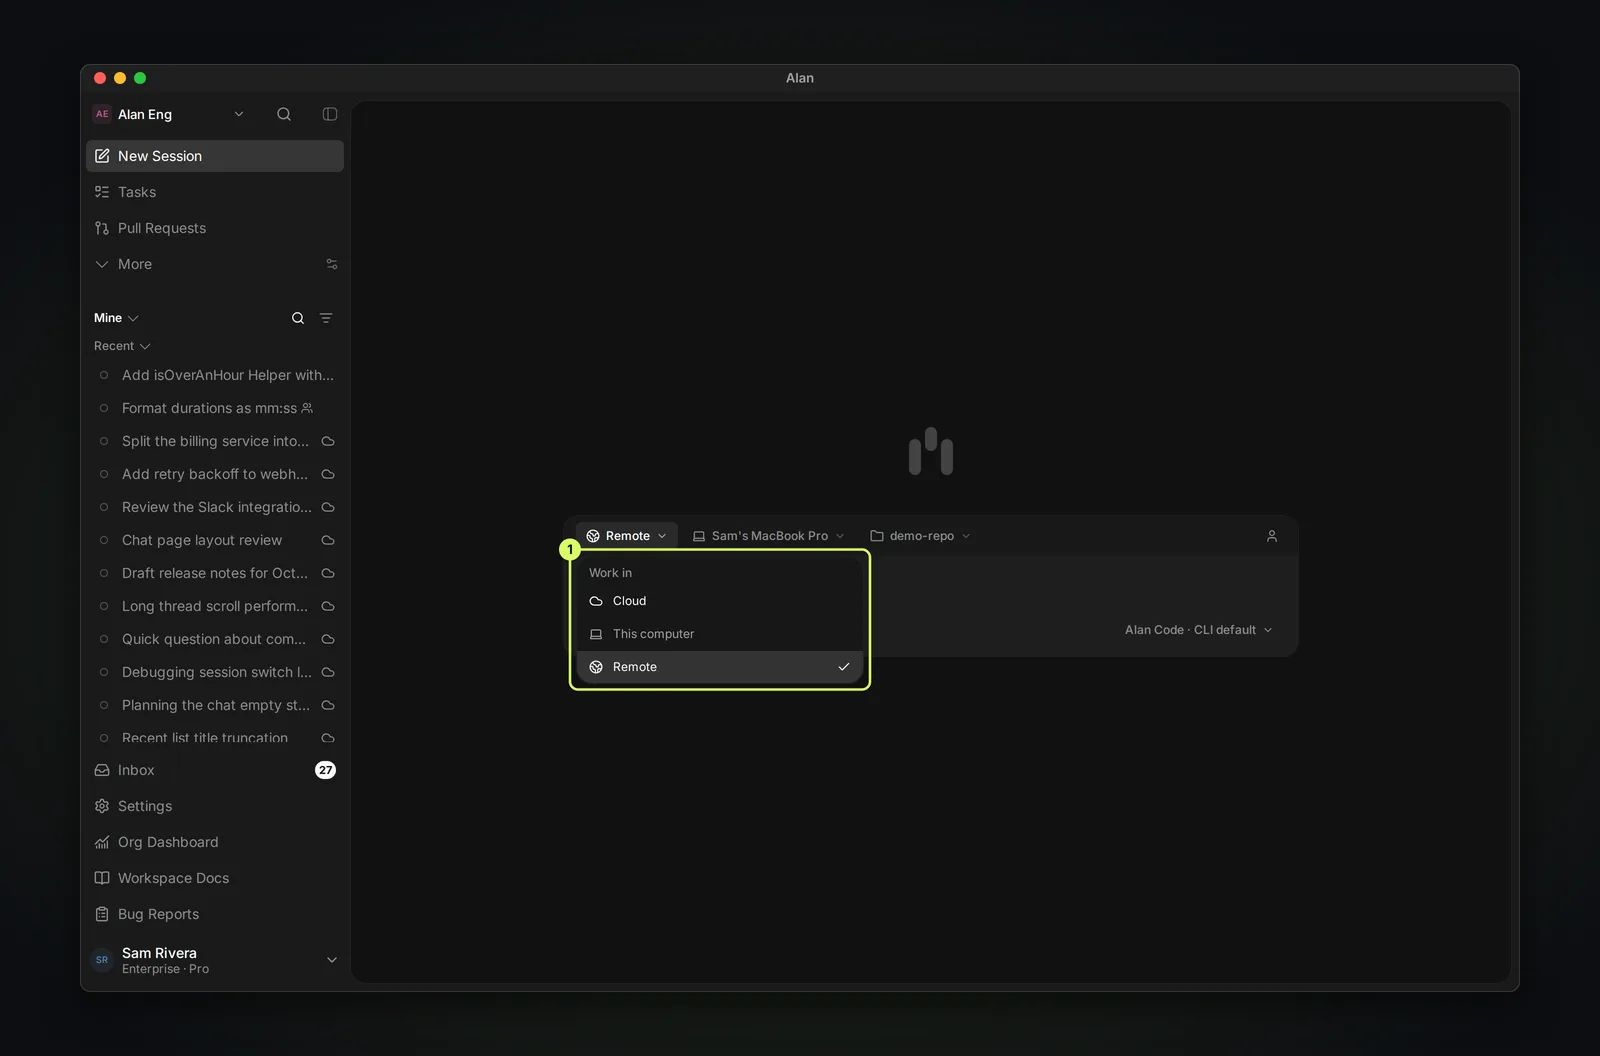Click the Inbox unread badge showing 27
This screenshot has height=1056, width=1600.
[x=326, y=770]
